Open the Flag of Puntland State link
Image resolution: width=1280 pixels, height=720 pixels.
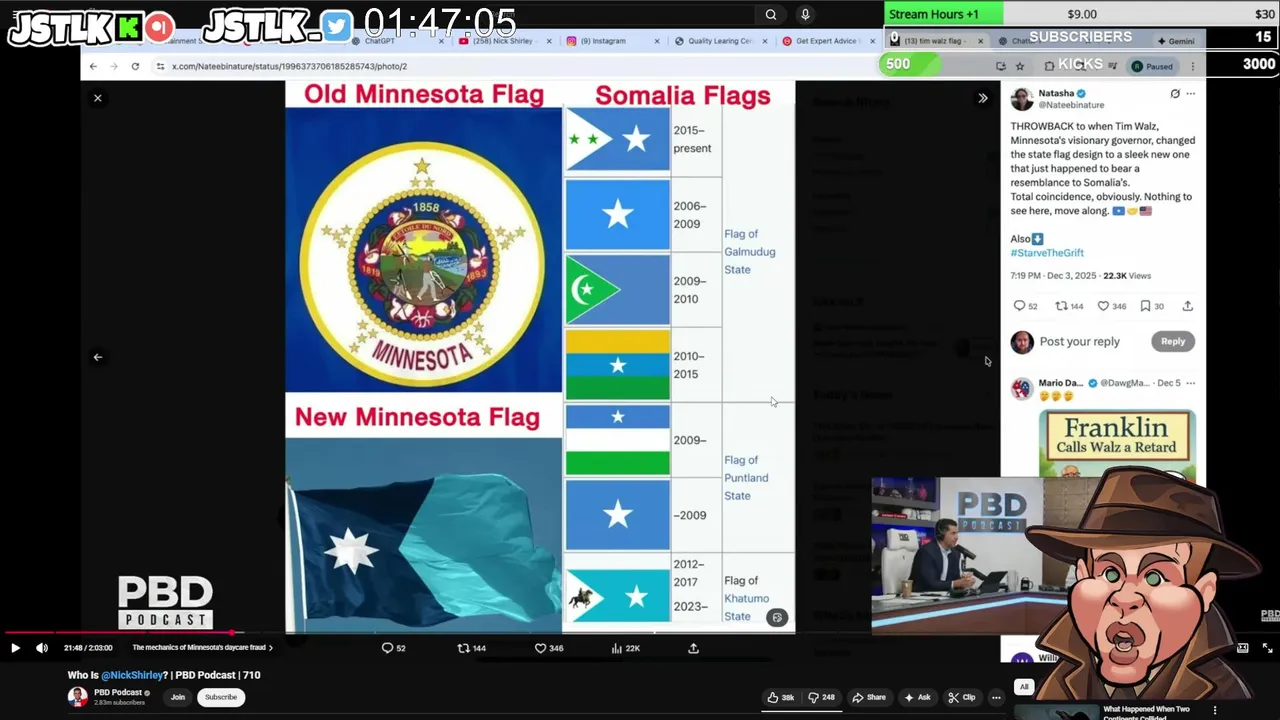click(746, 478)
